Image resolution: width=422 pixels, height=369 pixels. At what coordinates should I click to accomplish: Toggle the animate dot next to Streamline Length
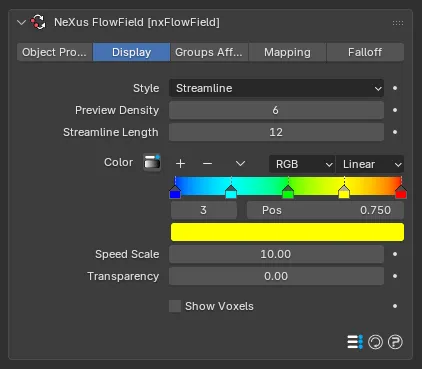(x=395, y=132)
